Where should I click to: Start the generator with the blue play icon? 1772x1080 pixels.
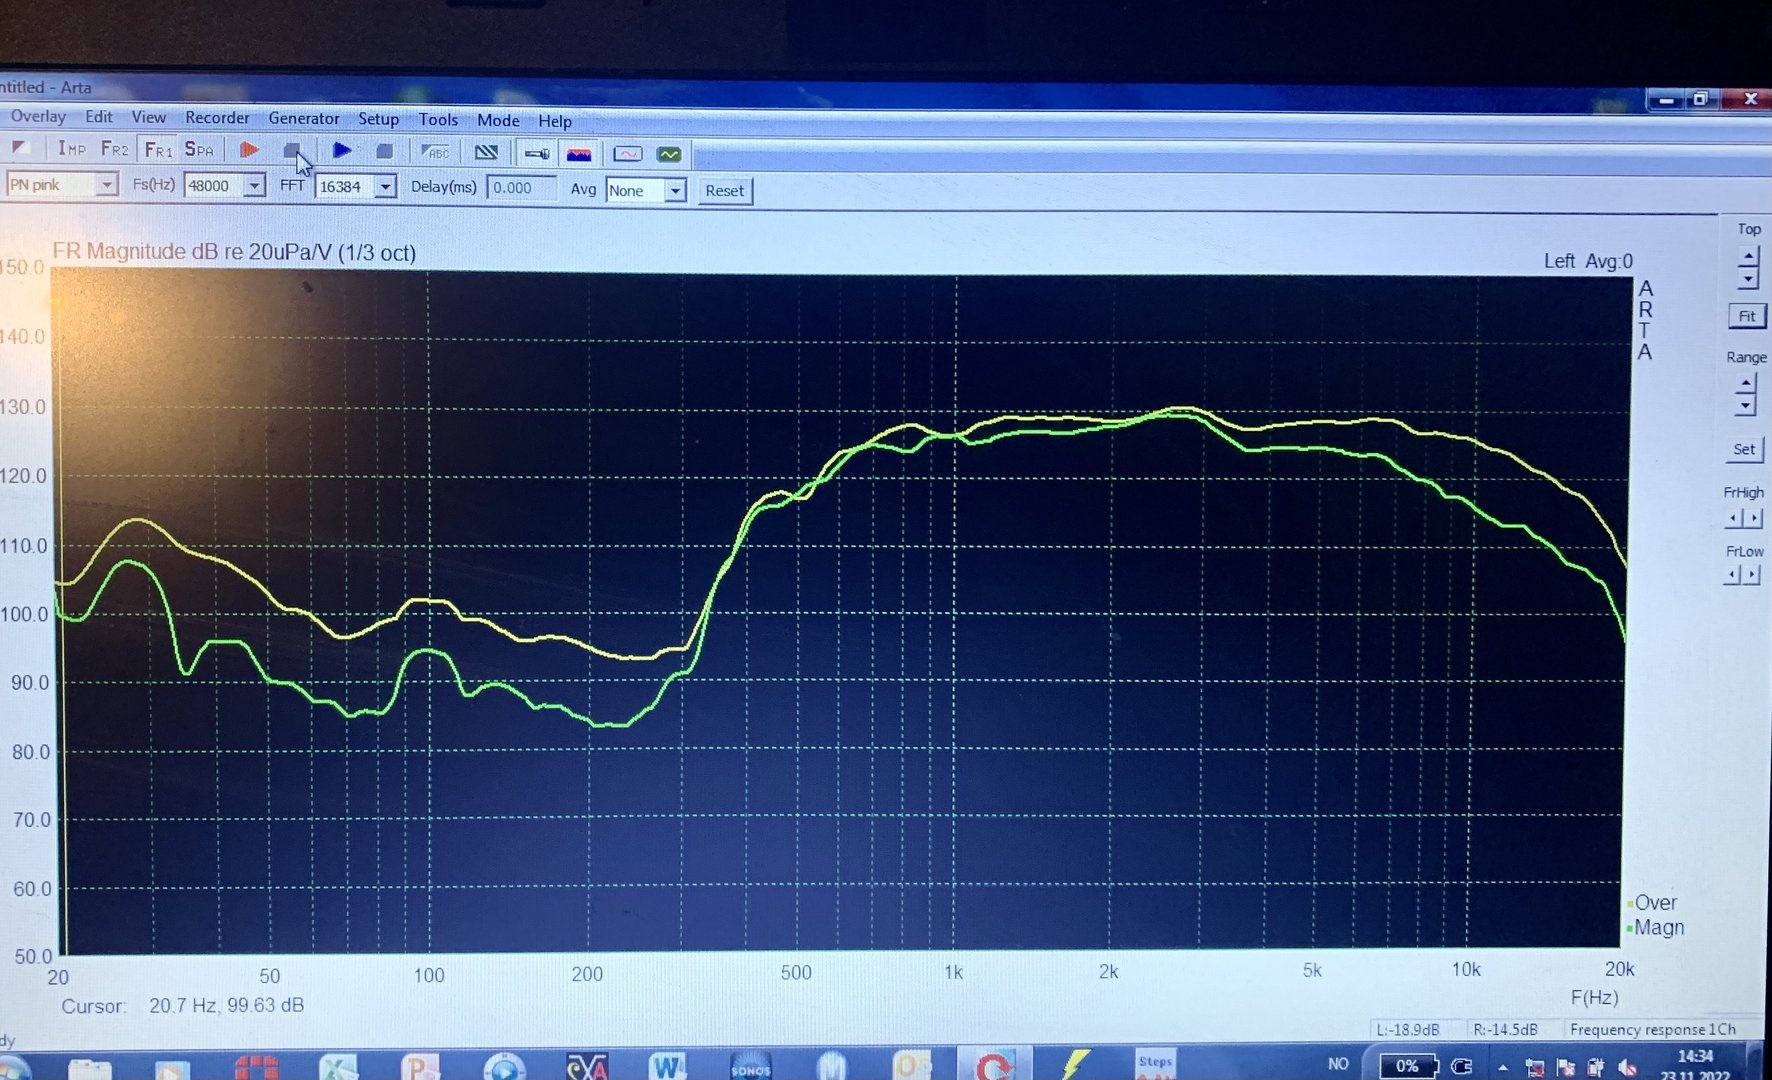tap(342, 151)
